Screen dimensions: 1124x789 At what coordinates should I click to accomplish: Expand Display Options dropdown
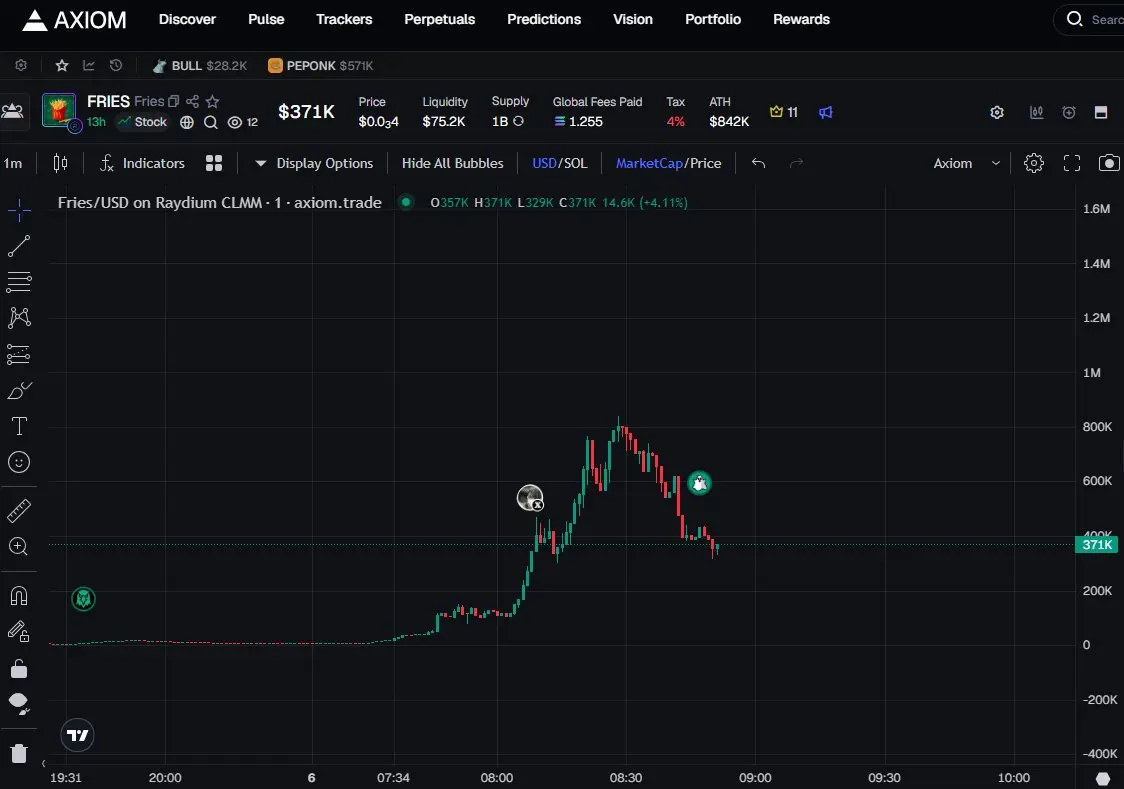[x=314, y=163]
